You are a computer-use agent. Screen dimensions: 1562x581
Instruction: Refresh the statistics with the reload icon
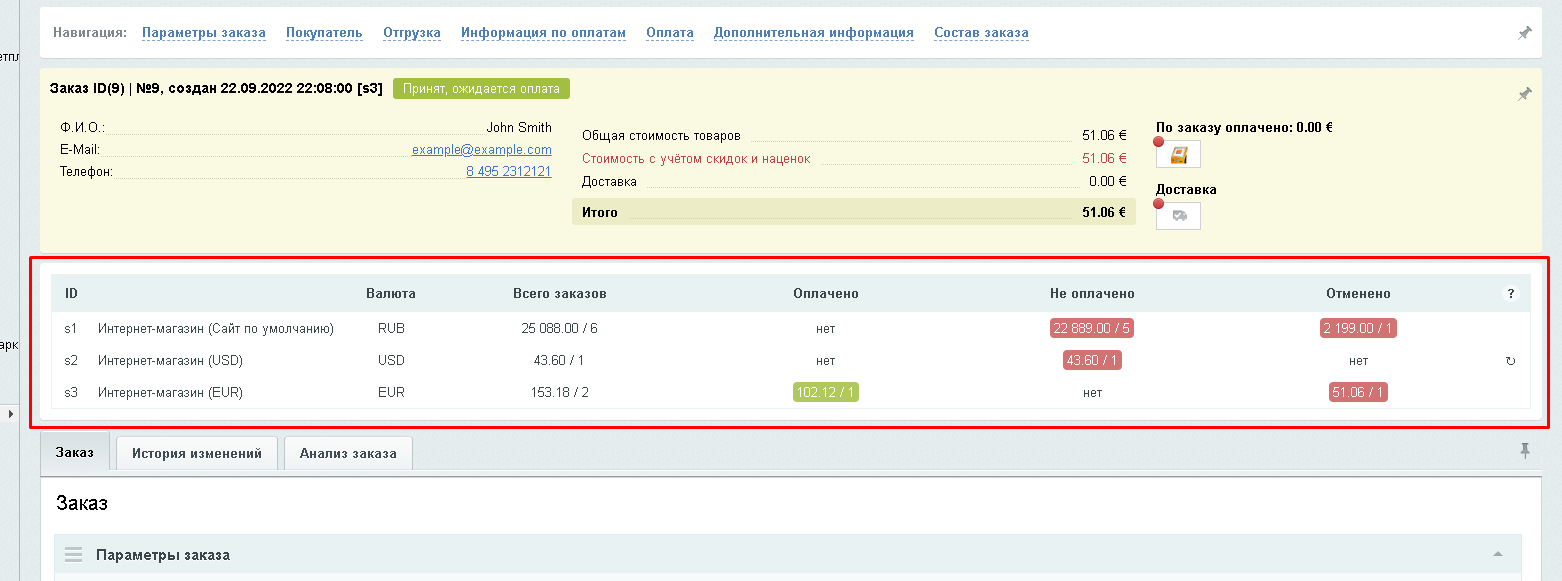point(1510,361)
